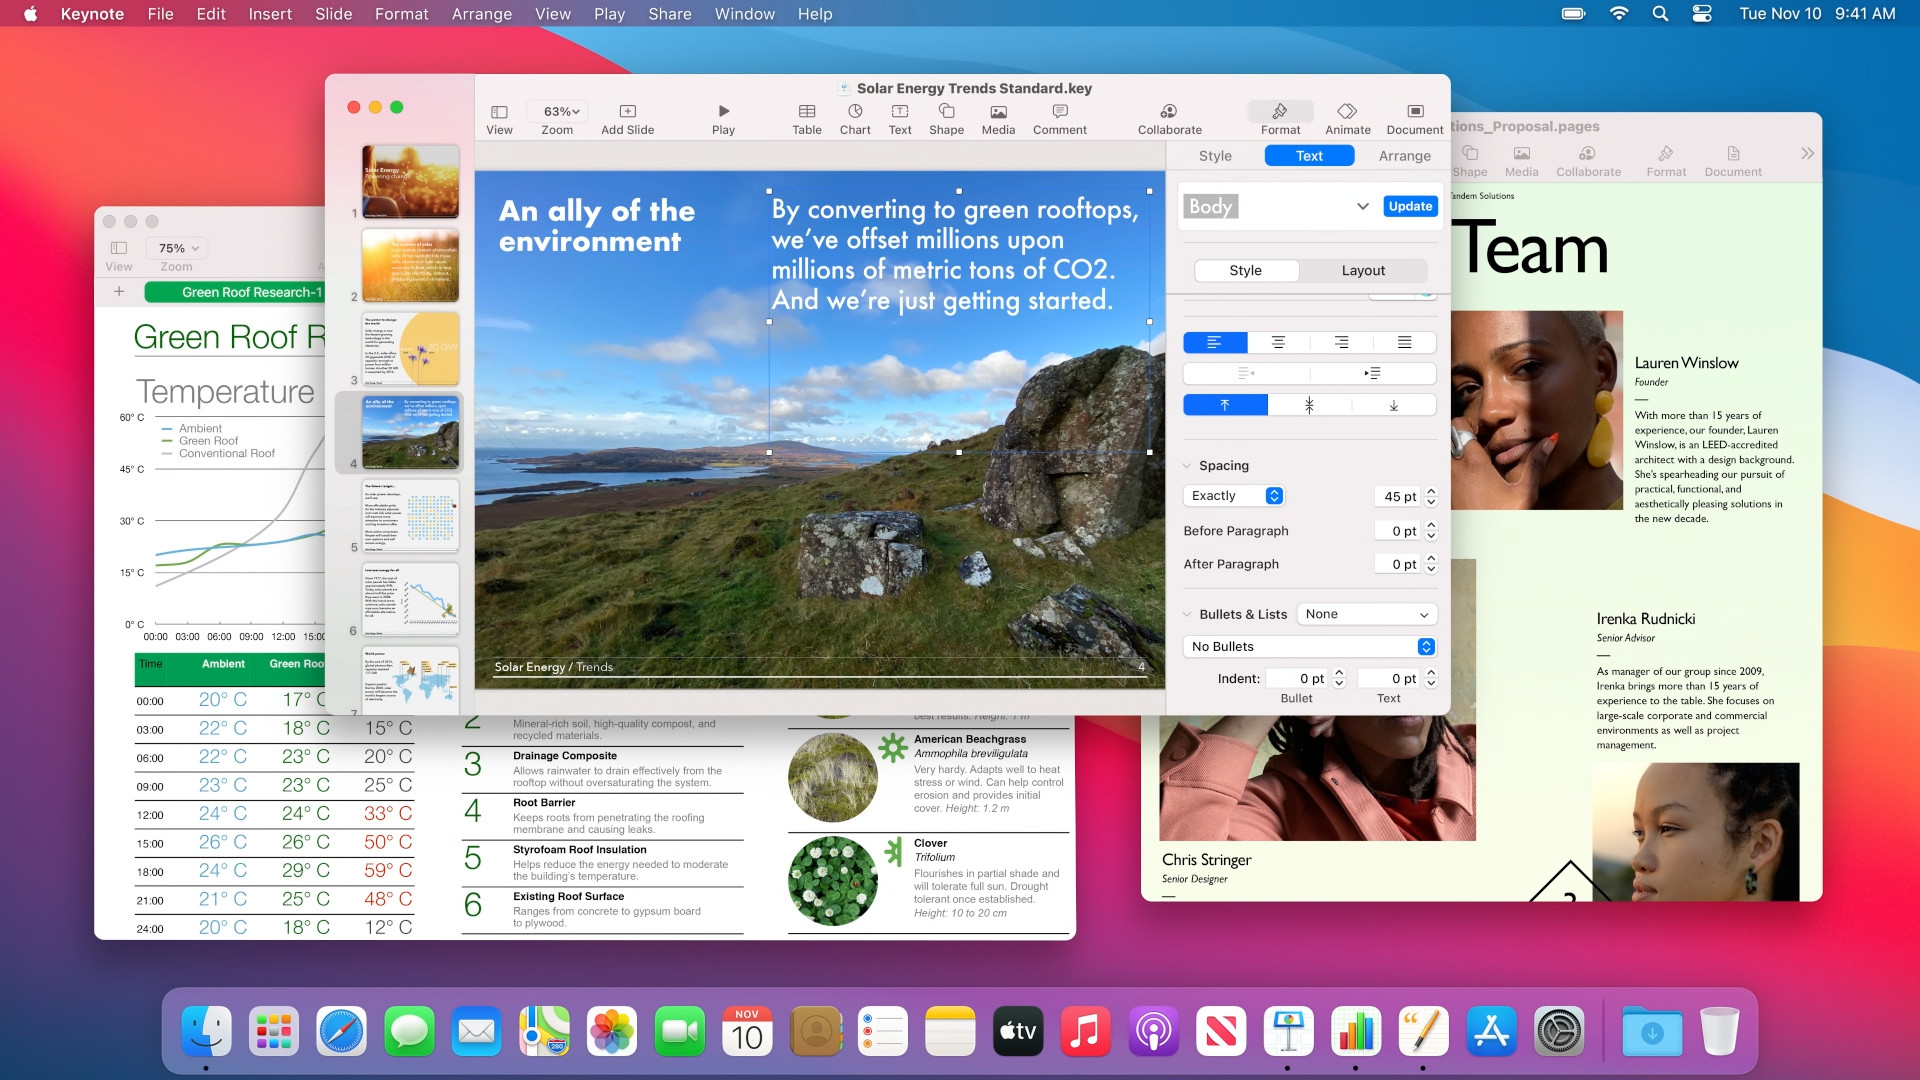Increase After Paragraph spacing with the stepper
Screen dimensions: 1920x1080
[x=1431, y=559]
